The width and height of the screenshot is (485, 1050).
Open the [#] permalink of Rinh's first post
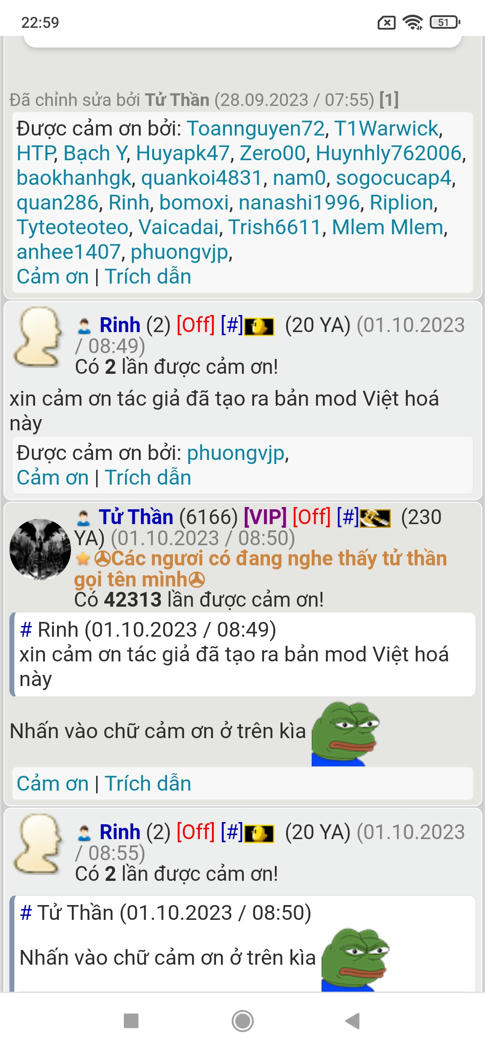[231, 325]
